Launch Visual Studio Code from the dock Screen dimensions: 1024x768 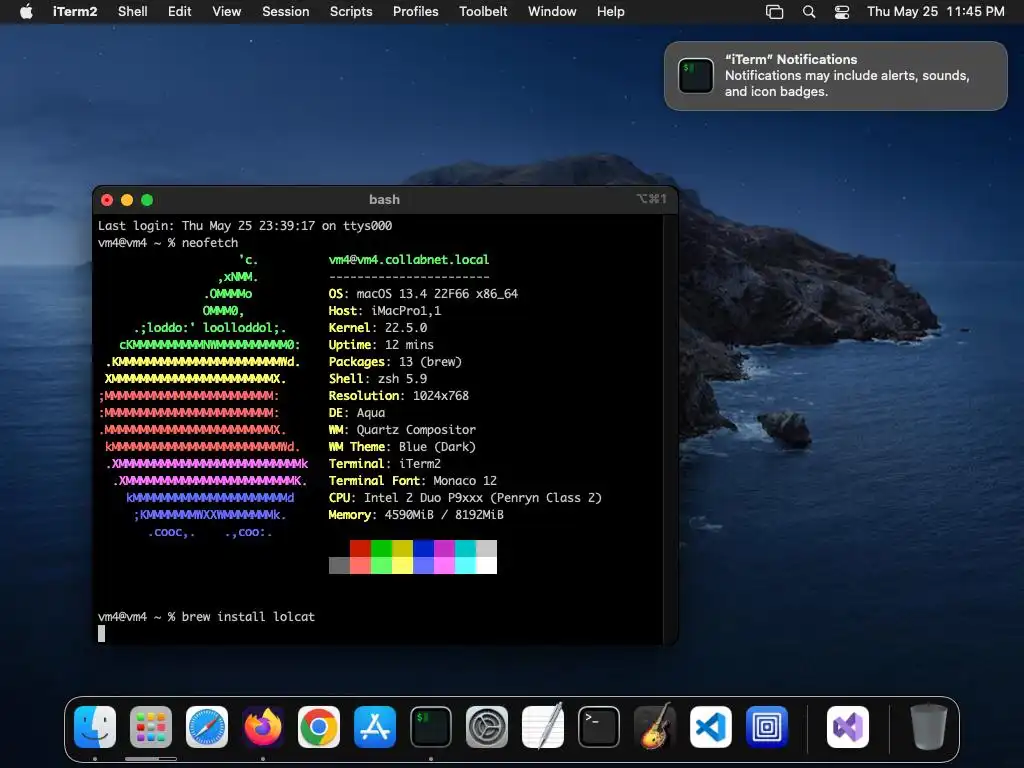click(711, 727)
